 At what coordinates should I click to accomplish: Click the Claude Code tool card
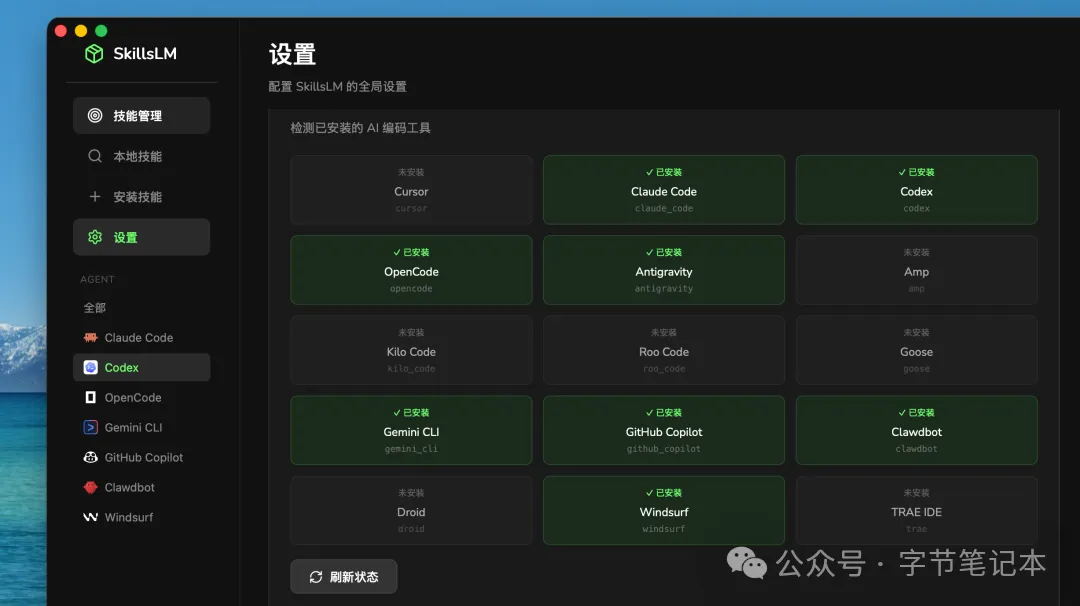click(x=663, y=190)
